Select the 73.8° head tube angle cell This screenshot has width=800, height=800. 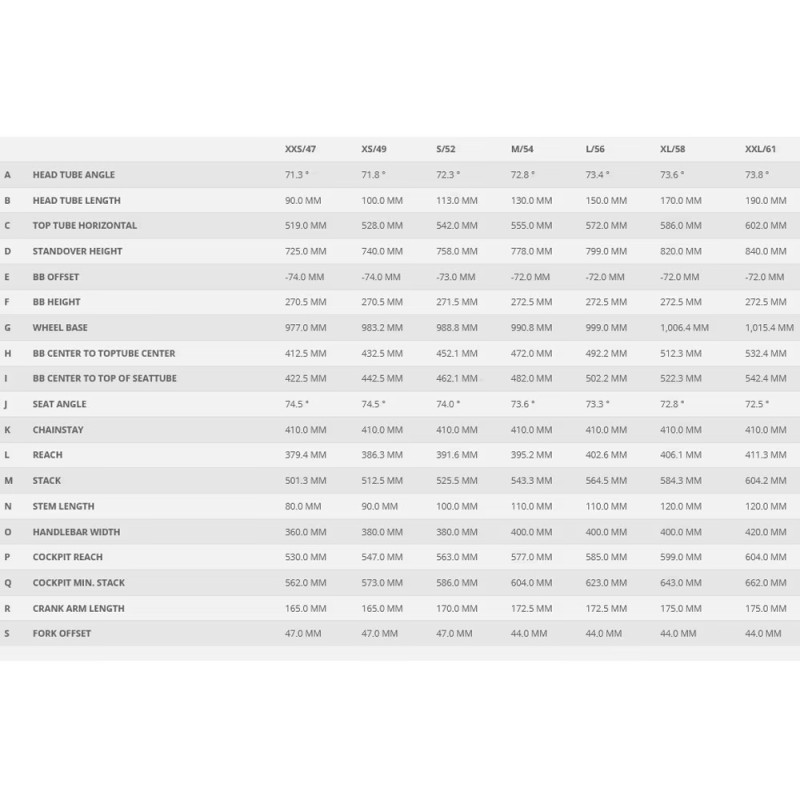[x=757, y=175]
